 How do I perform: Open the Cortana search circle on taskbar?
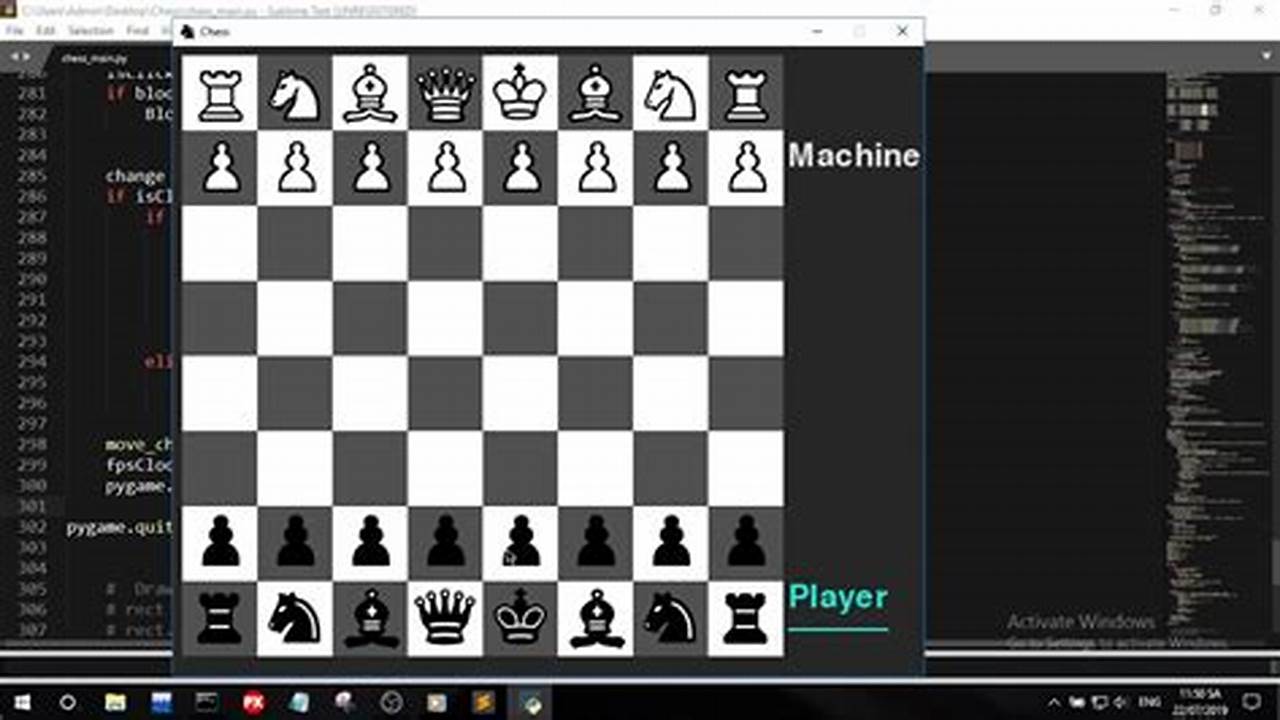[x=68, y=702]
